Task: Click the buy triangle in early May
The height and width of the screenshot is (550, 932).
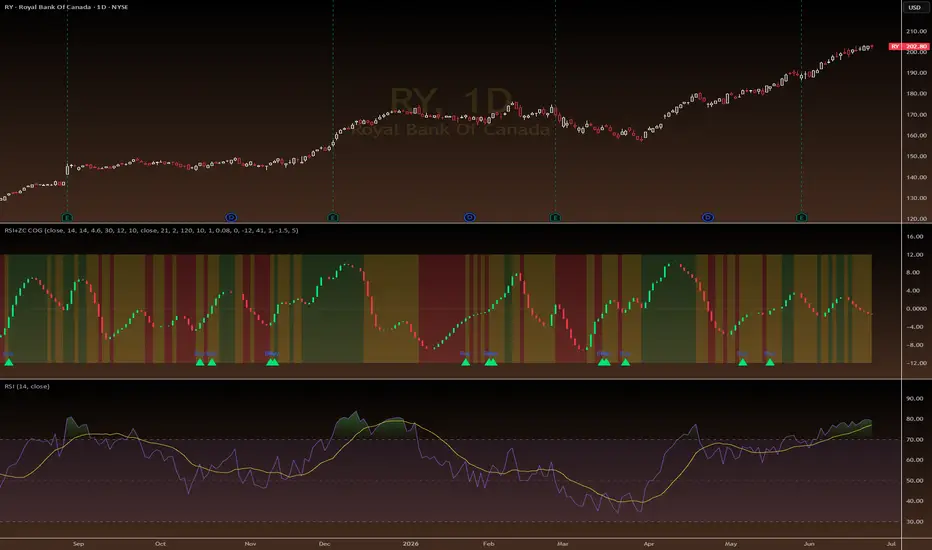Action: pos(742,362)
